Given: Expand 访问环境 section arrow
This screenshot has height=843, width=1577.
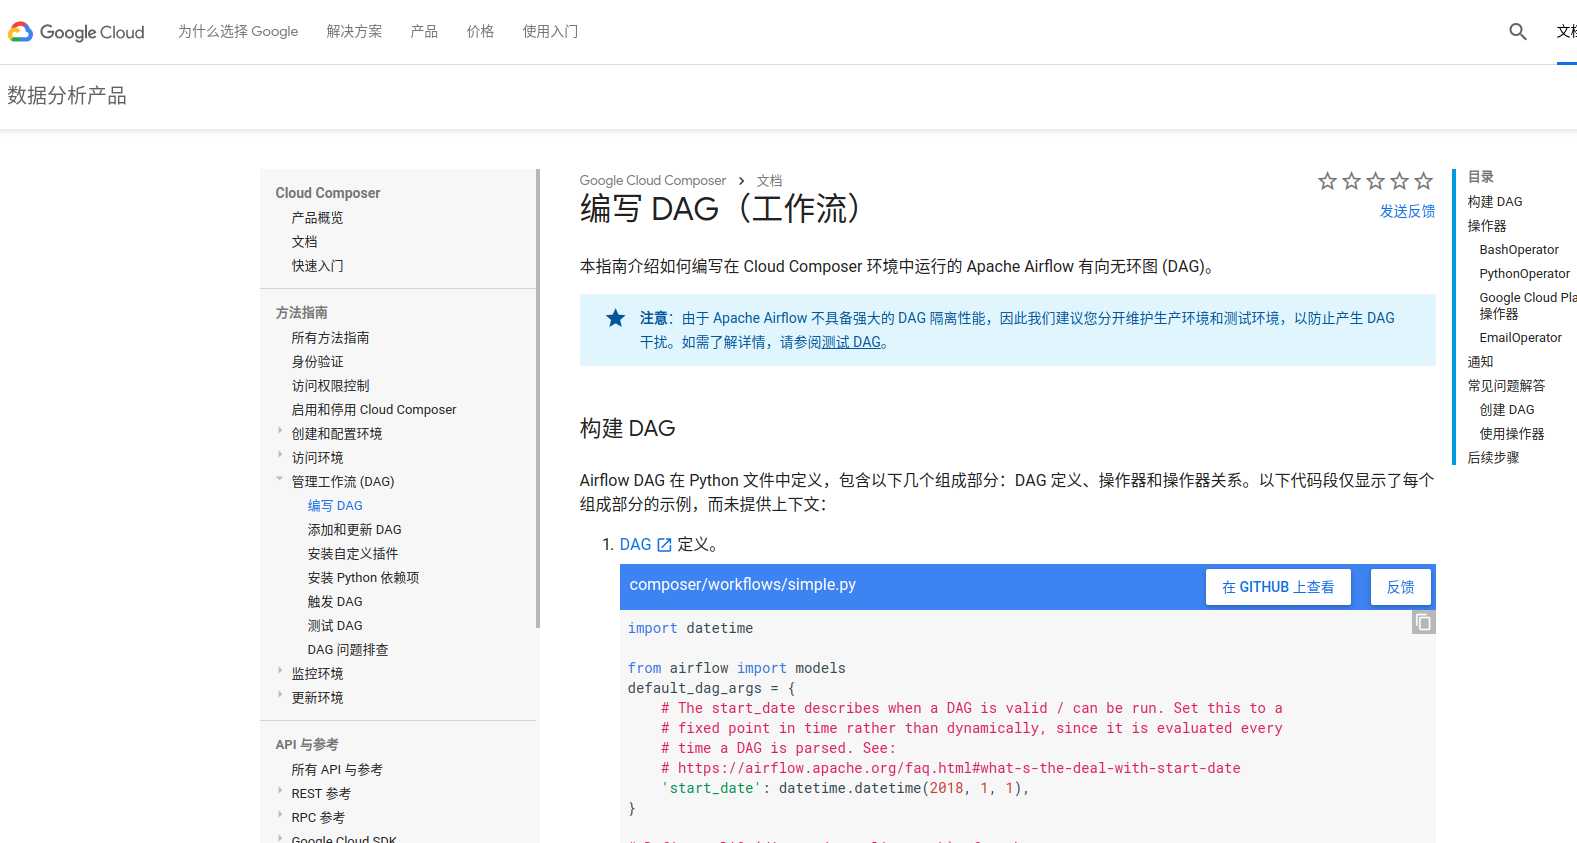Looking at the screenshot, I should [x=280, y=455].
